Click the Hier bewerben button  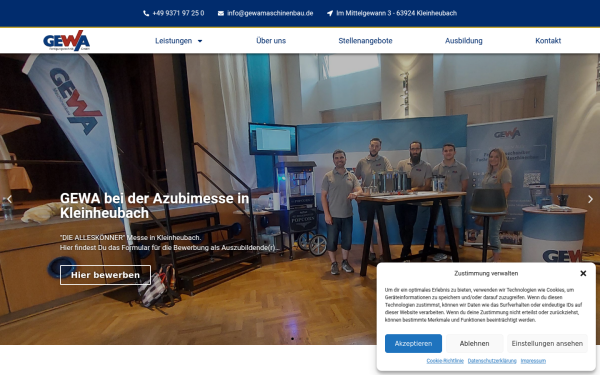click(105, 275)
